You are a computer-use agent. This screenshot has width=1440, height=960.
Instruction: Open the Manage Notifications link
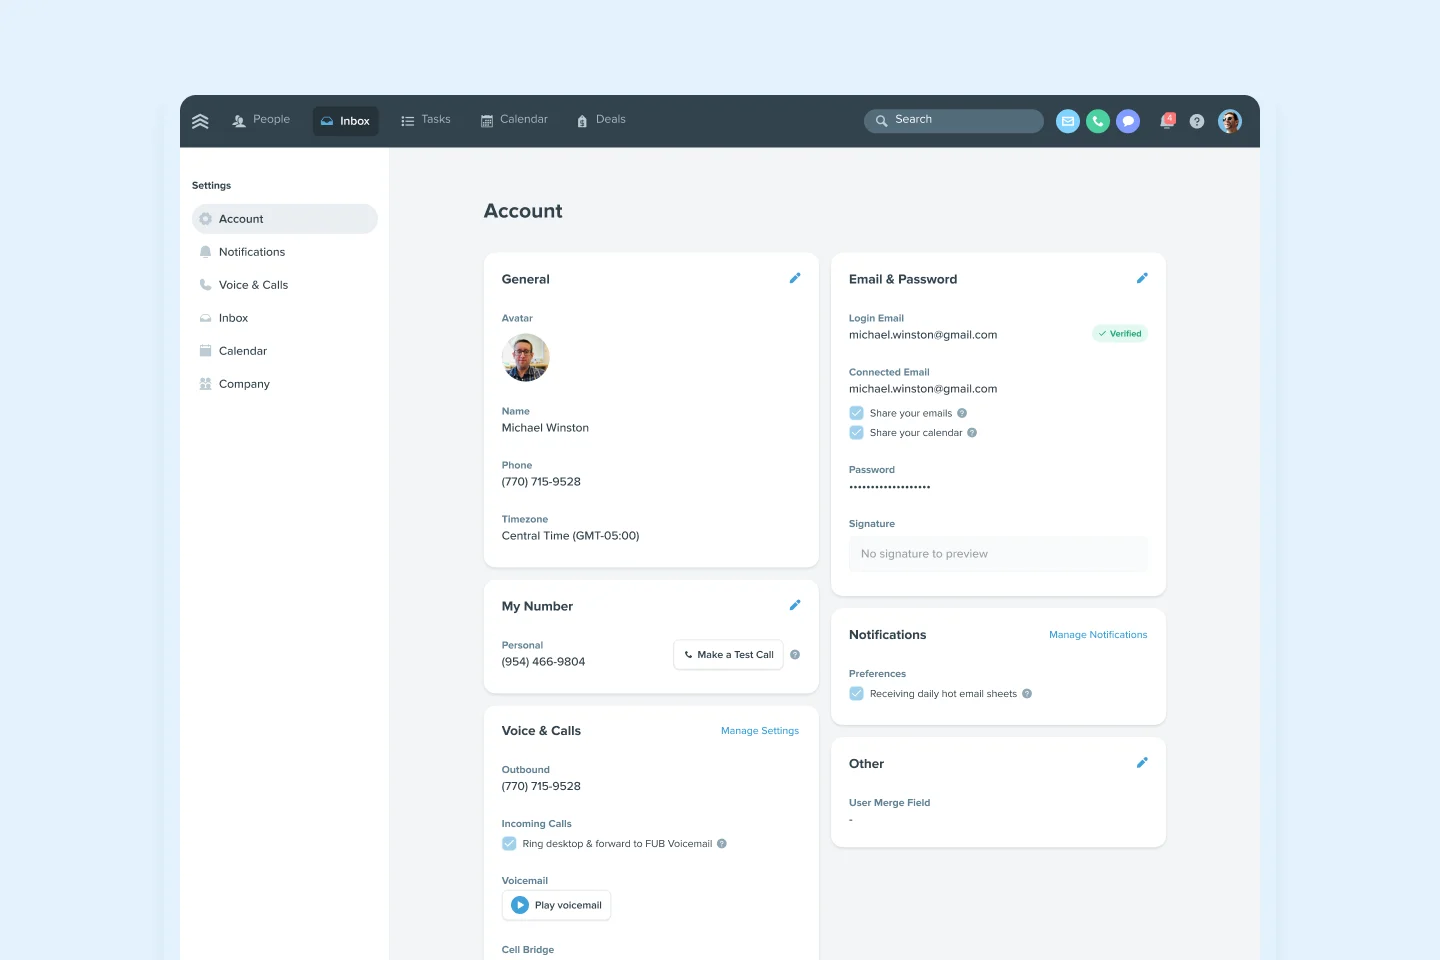1098,635
